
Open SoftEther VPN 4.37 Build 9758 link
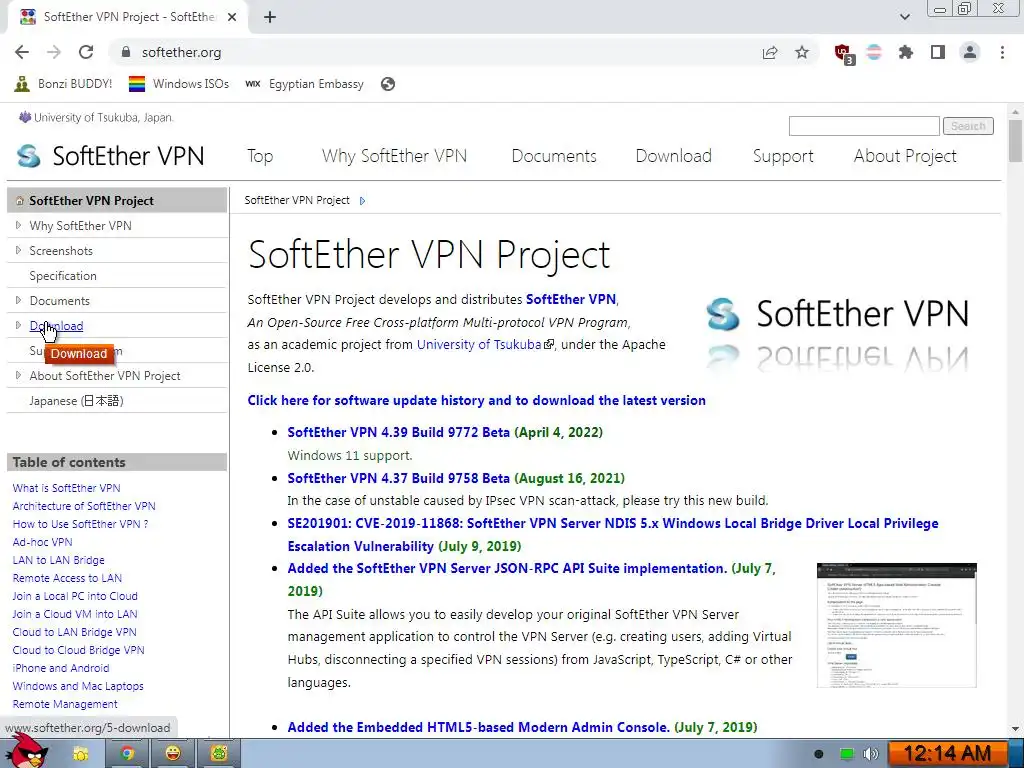[398, 478]
